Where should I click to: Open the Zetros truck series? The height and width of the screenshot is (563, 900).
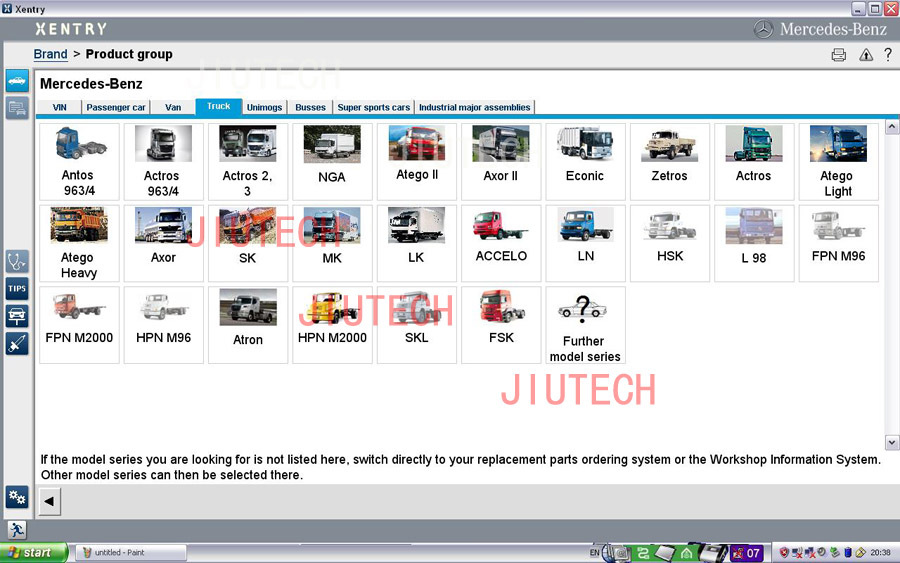670,162
